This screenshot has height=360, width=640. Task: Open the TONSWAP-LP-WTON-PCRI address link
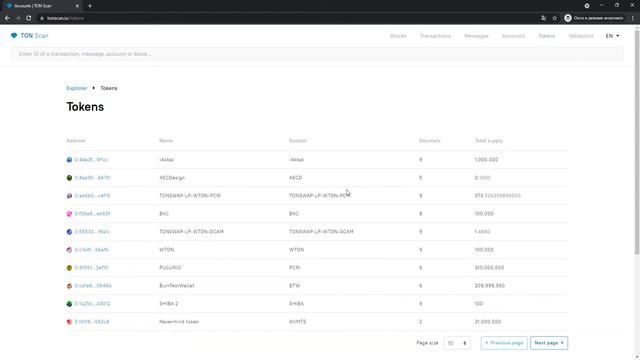click(x=92, y=196)
